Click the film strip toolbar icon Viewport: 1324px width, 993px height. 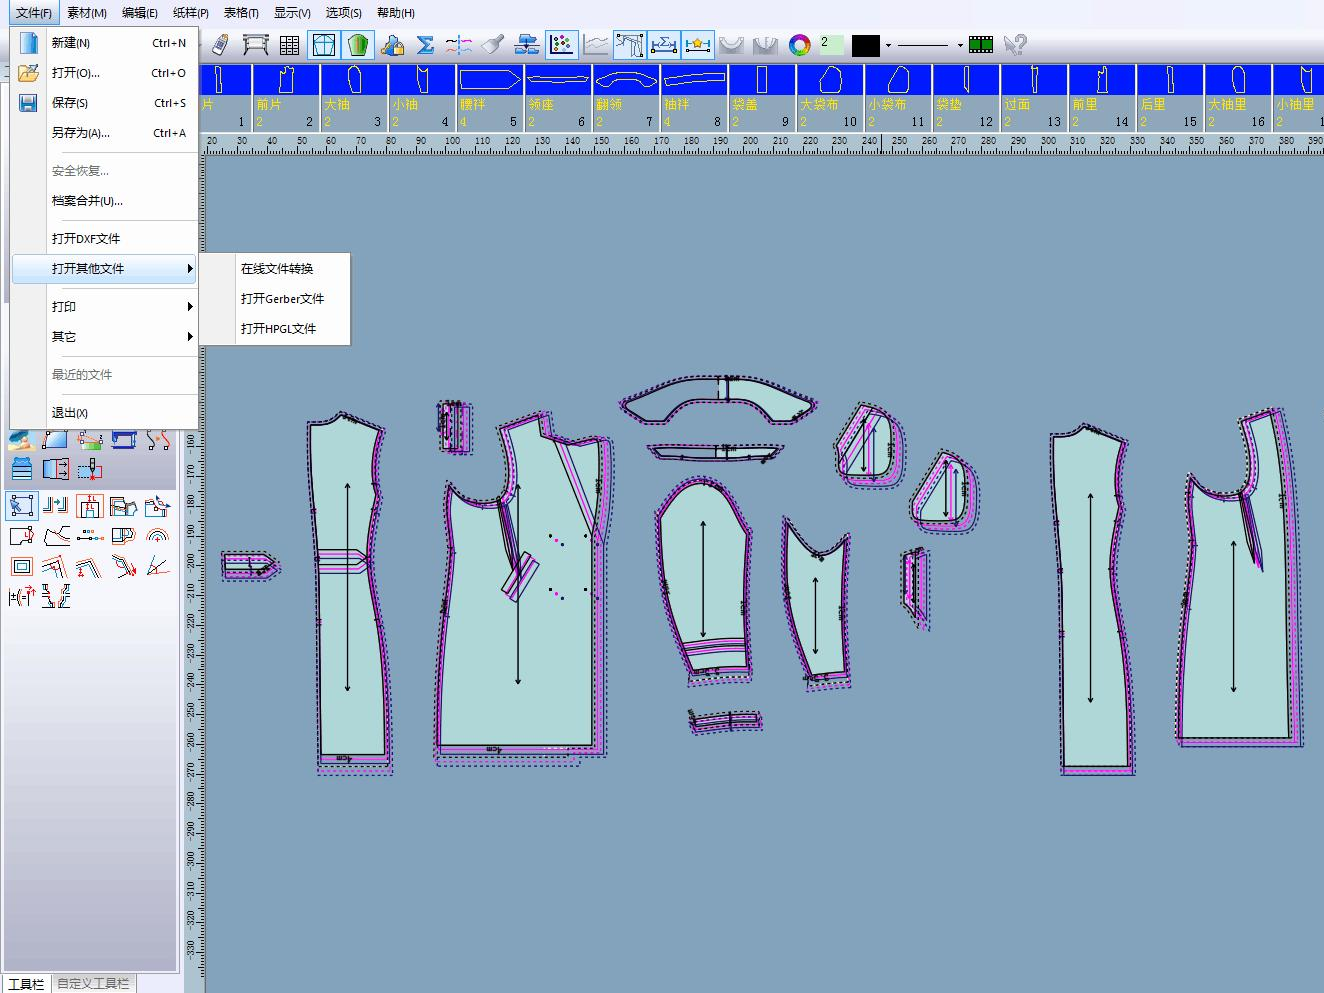click(x=981, y=45)
